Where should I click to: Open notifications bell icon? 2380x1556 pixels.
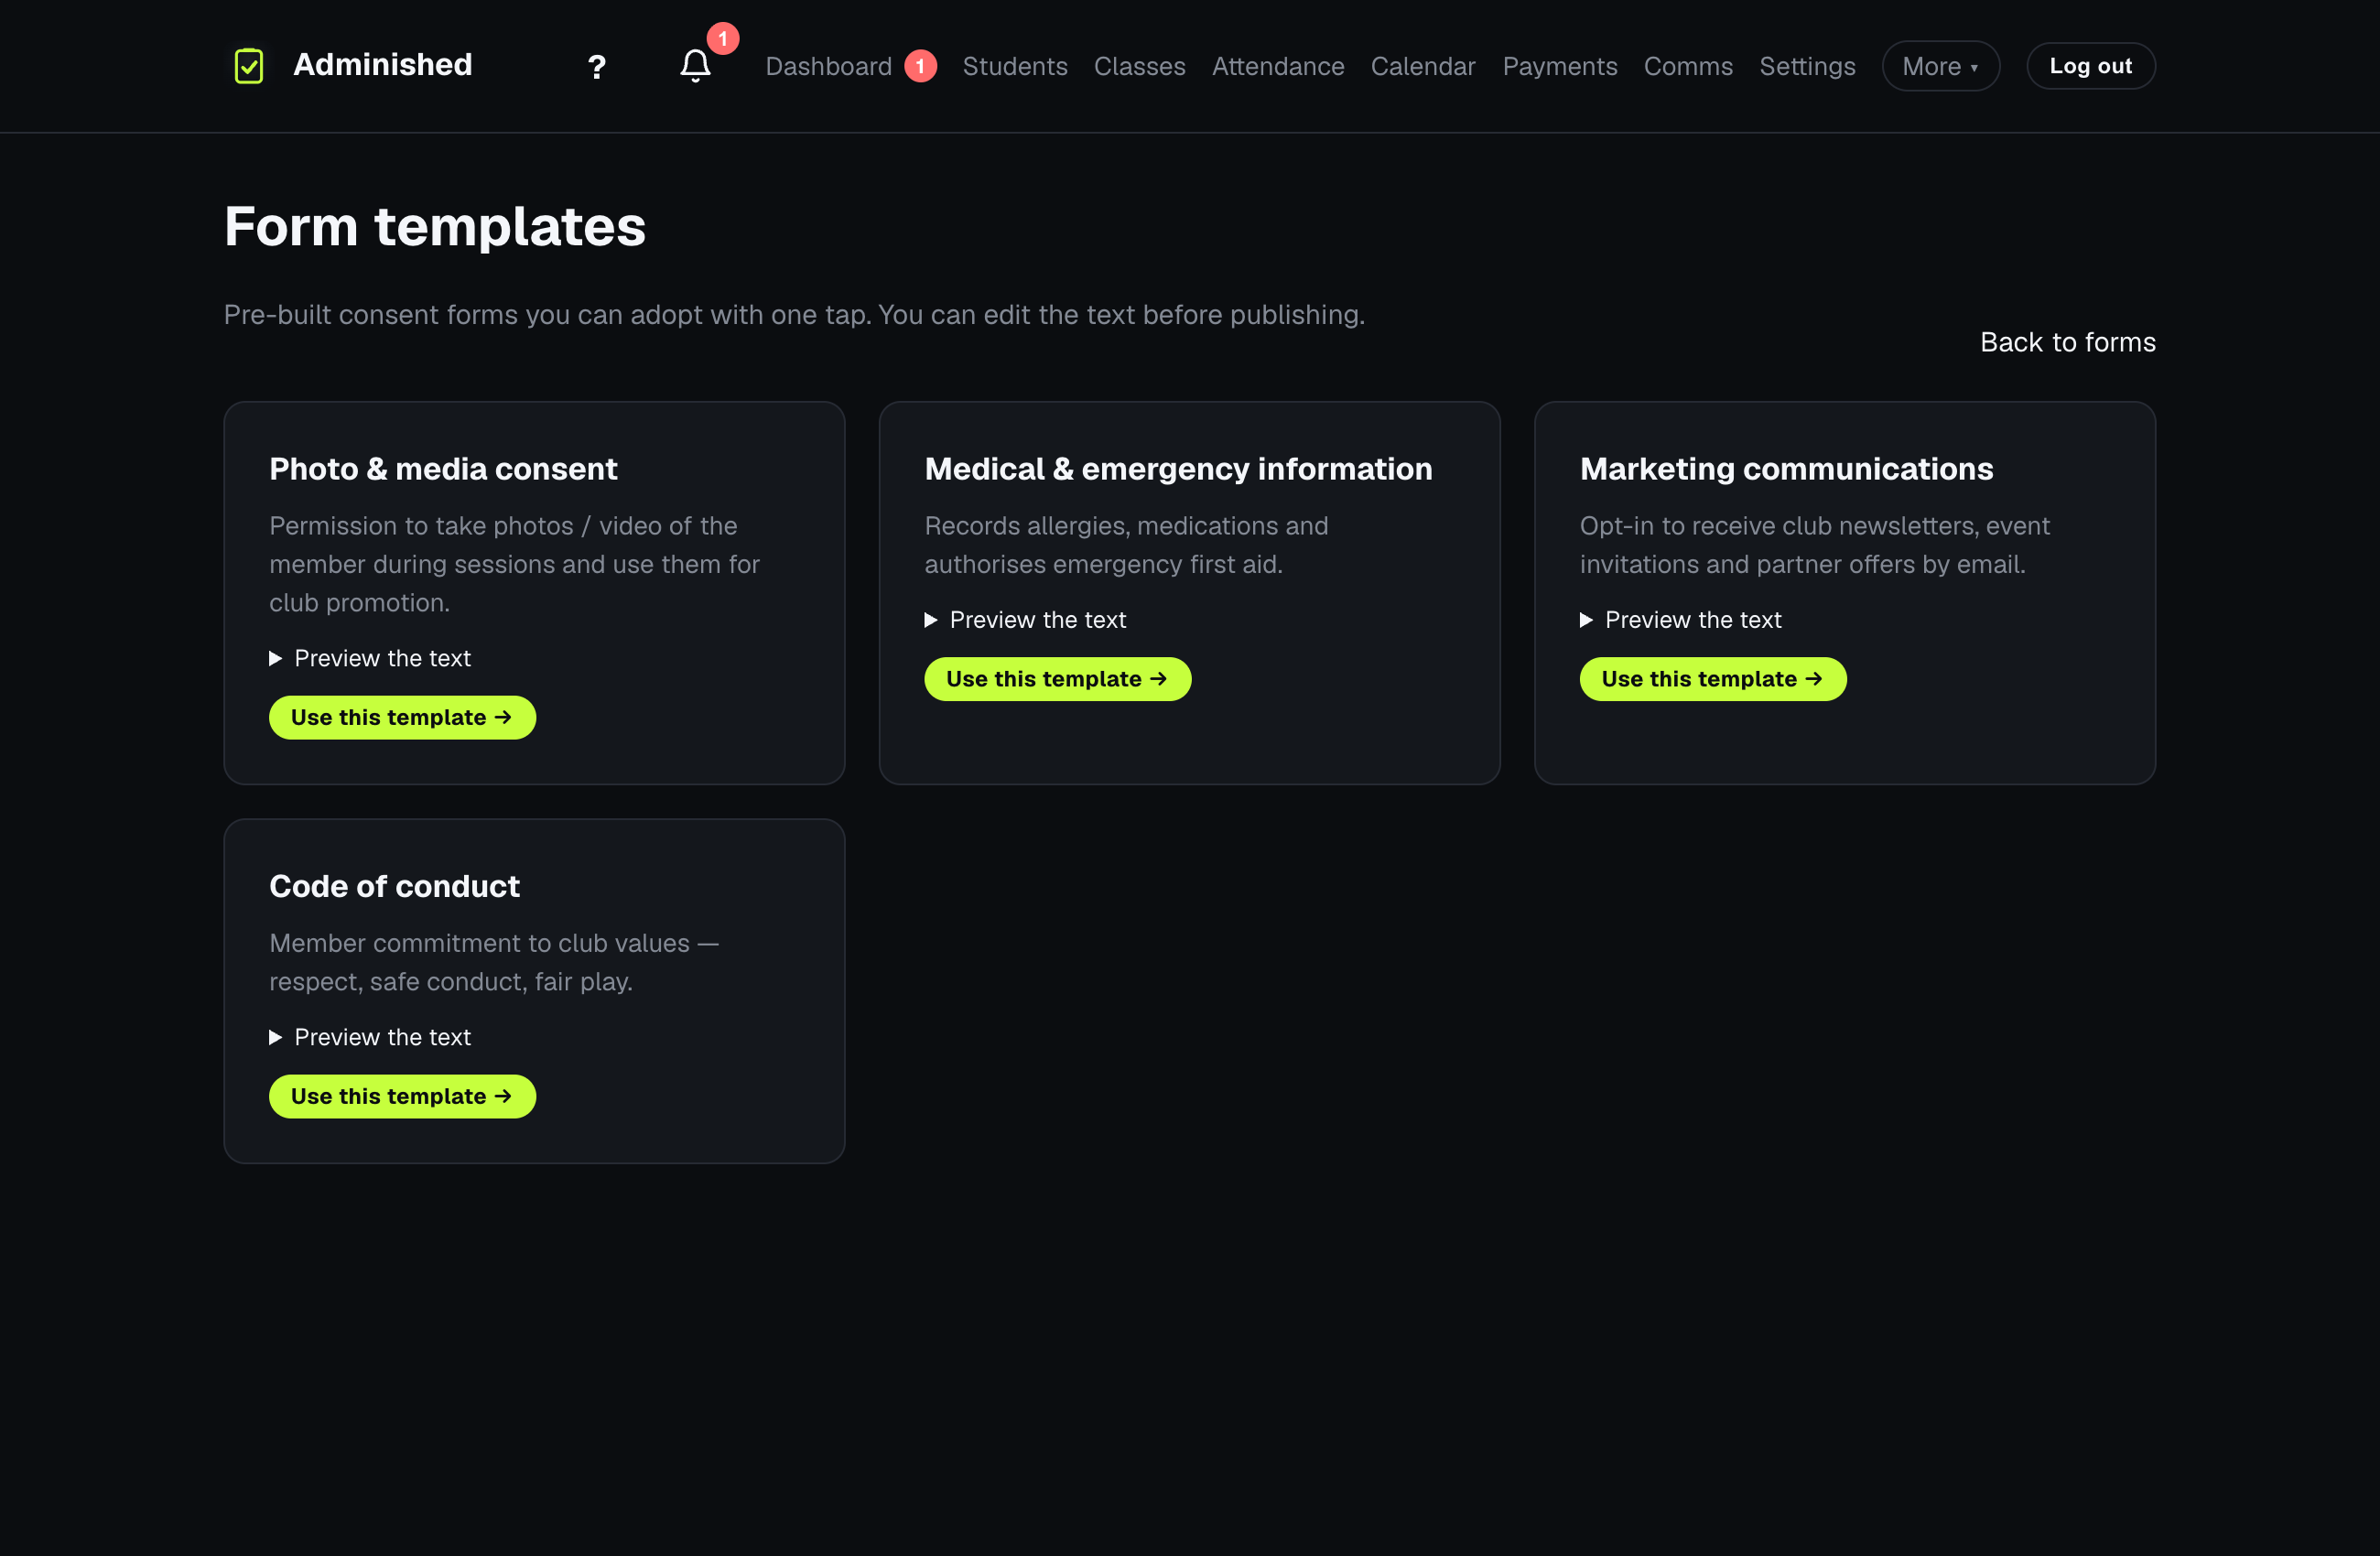click(695, 66)
